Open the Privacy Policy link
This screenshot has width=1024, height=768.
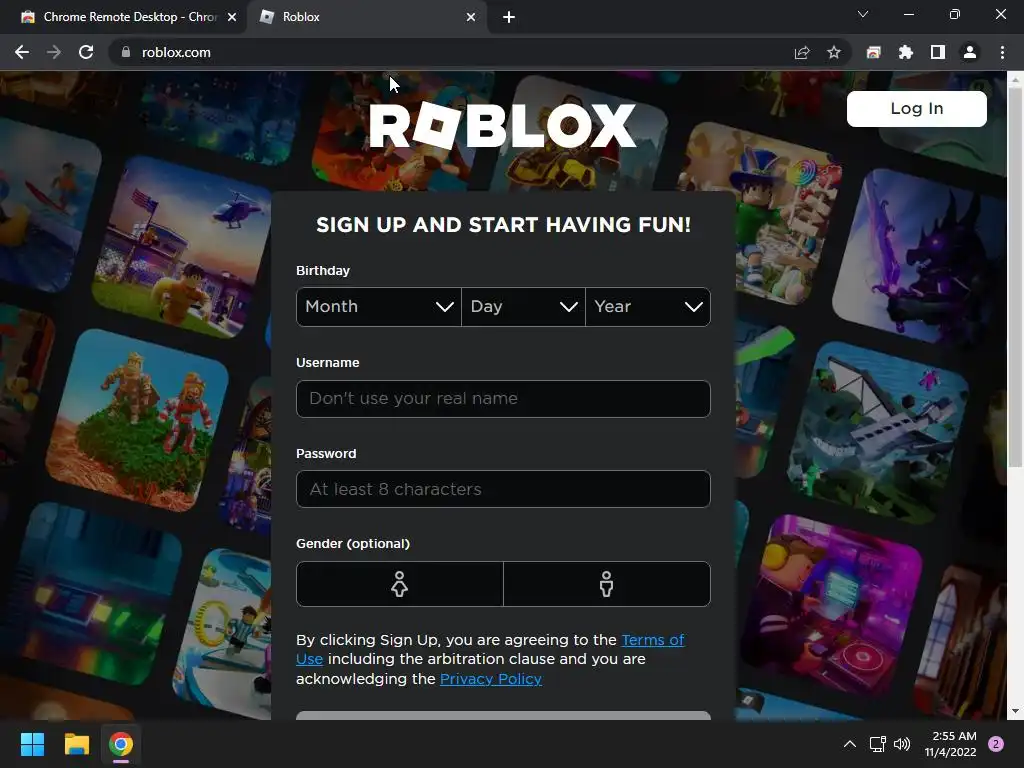pos(491,679)
